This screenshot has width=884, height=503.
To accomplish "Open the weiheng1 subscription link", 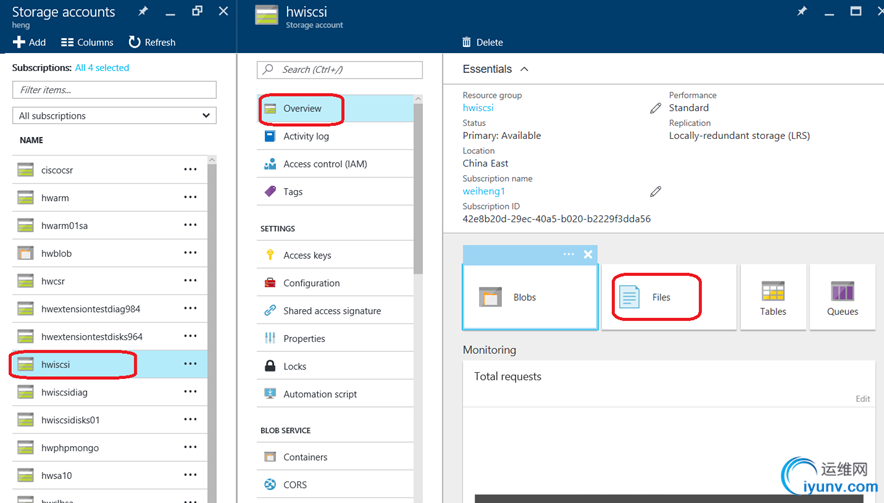I will 484,191.
